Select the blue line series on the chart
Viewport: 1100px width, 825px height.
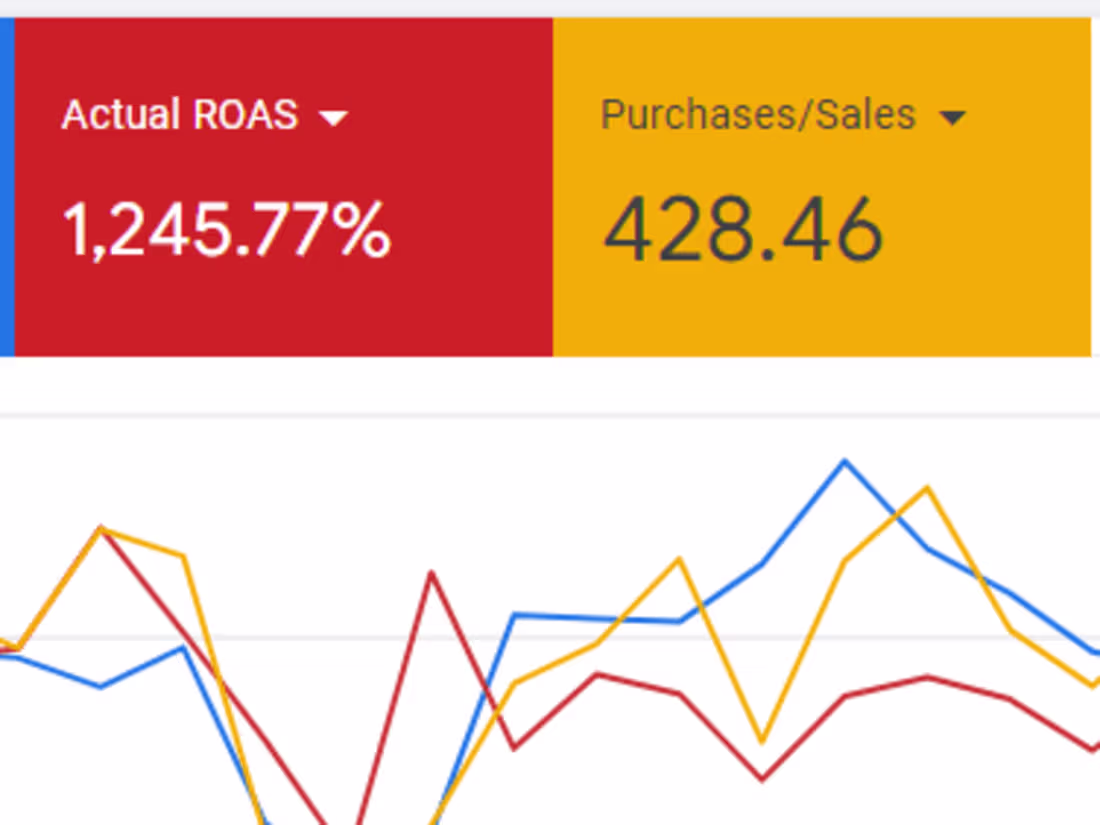(x=560, y=616)
